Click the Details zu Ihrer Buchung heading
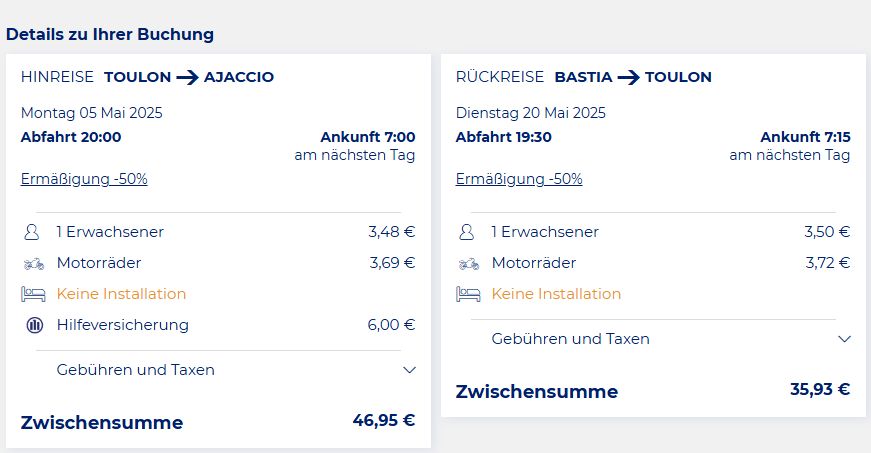 (x=110, y=34)
